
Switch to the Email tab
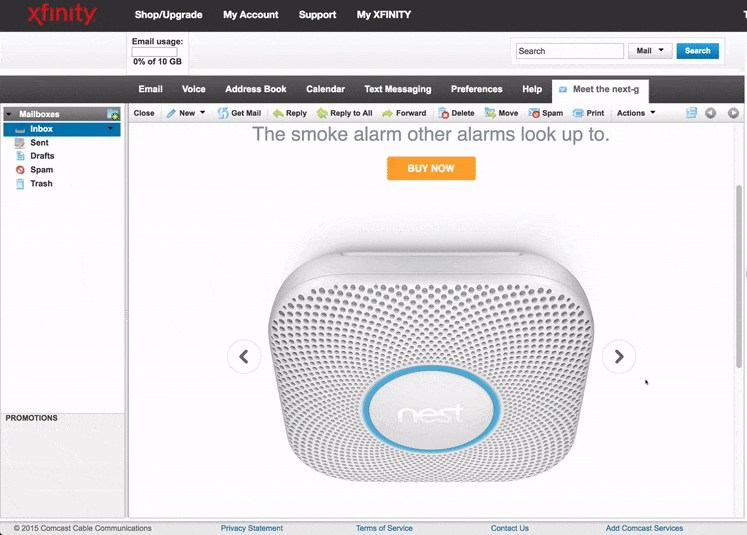(151, 89)
